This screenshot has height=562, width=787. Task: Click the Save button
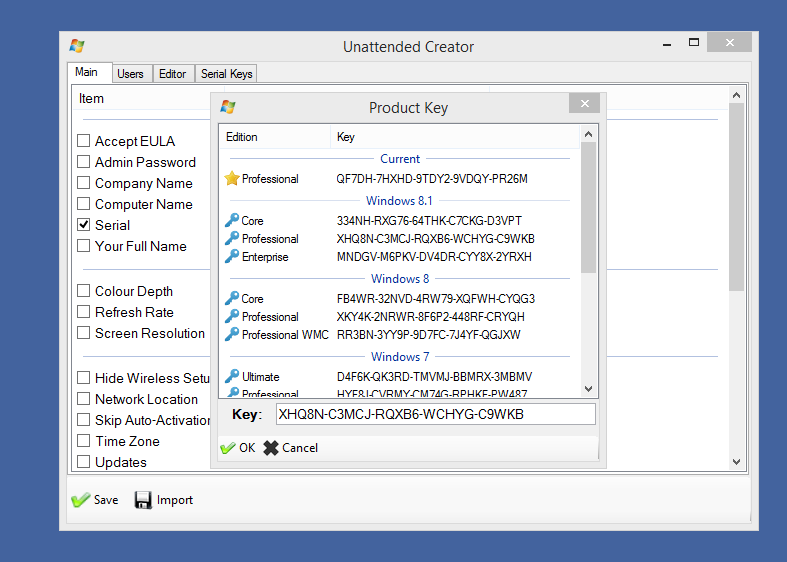pos(95,500)
